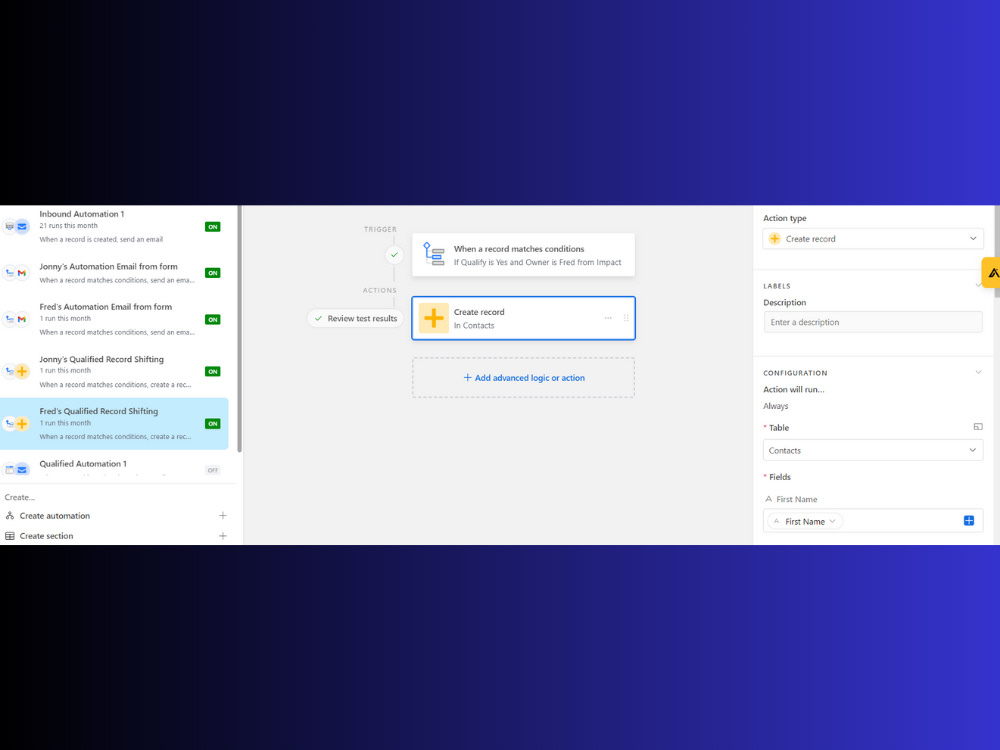Click the Enter a description field
Viewport: 1000px width, 750px height.
872,321
